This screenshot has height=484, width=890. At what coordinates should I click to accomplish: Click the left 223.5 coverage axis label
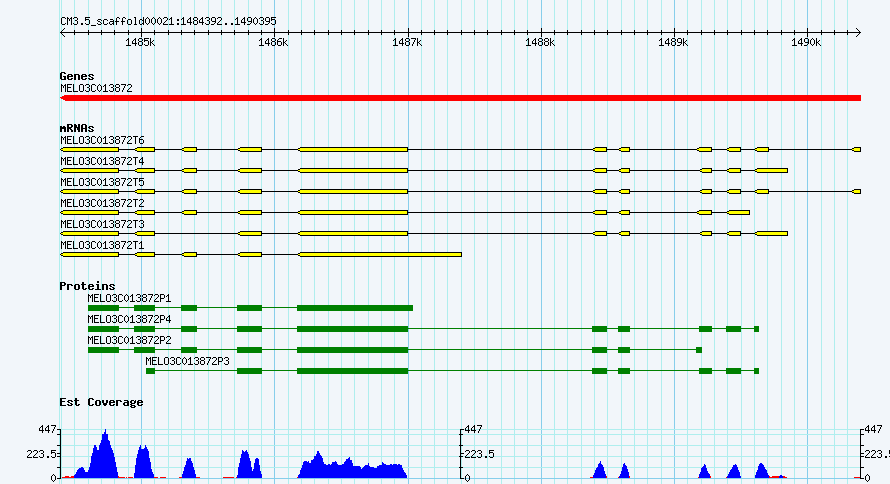[41, 454]
